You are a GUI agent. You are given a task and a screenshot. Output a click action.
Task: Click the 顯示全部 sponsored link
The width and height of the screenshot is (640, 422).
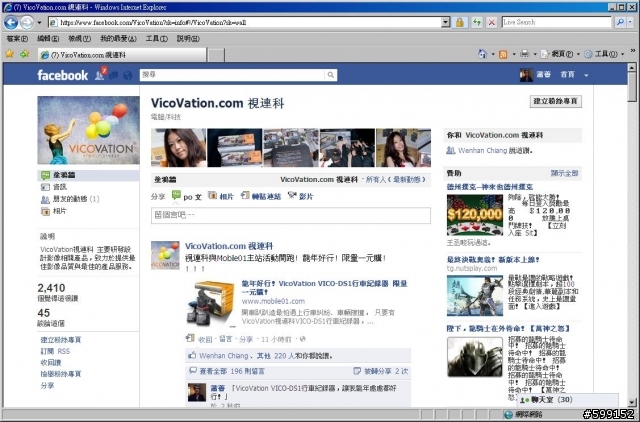click(564, 173)
